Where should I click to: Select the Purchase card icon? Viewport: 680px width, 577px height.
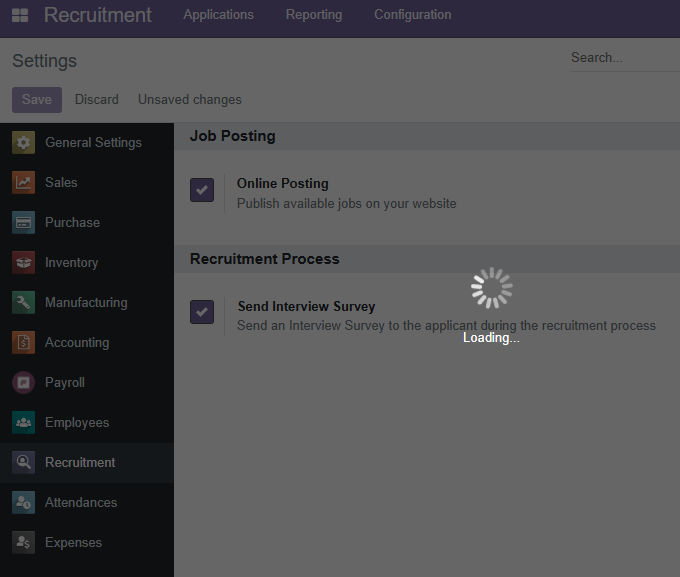point(23,223)
